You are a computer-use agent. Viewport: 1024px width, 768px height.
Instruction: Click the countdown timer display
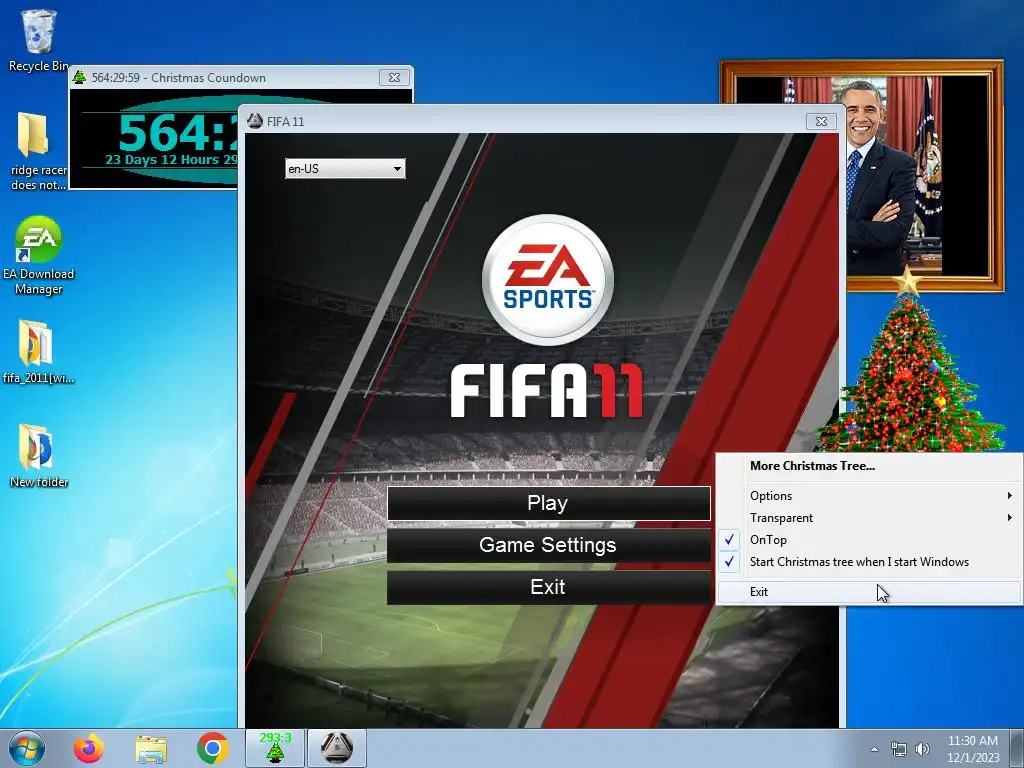(178, 133)
